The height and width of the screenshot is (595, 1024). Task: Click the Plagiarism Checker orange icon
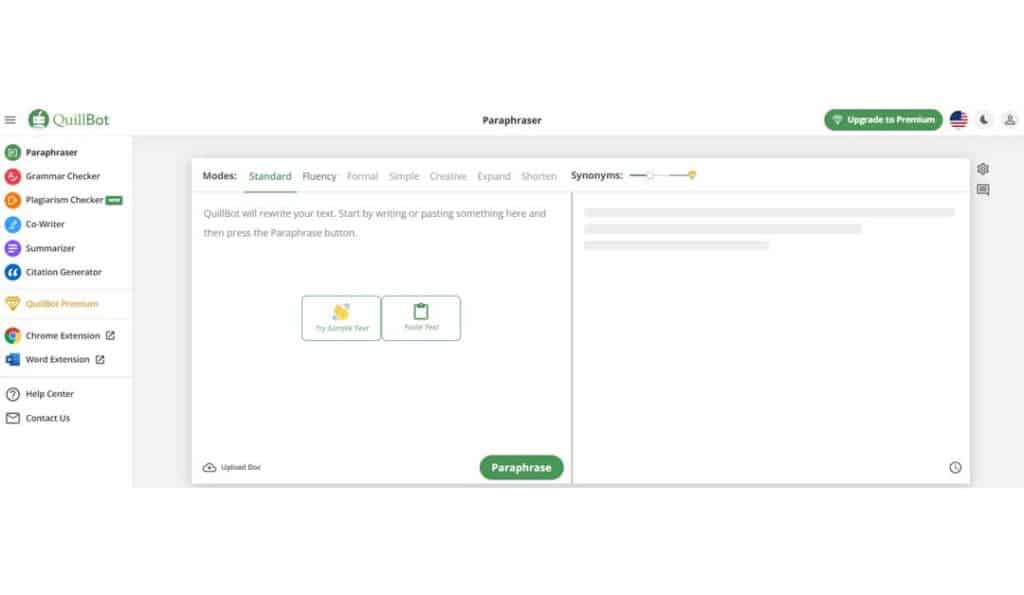12,200
